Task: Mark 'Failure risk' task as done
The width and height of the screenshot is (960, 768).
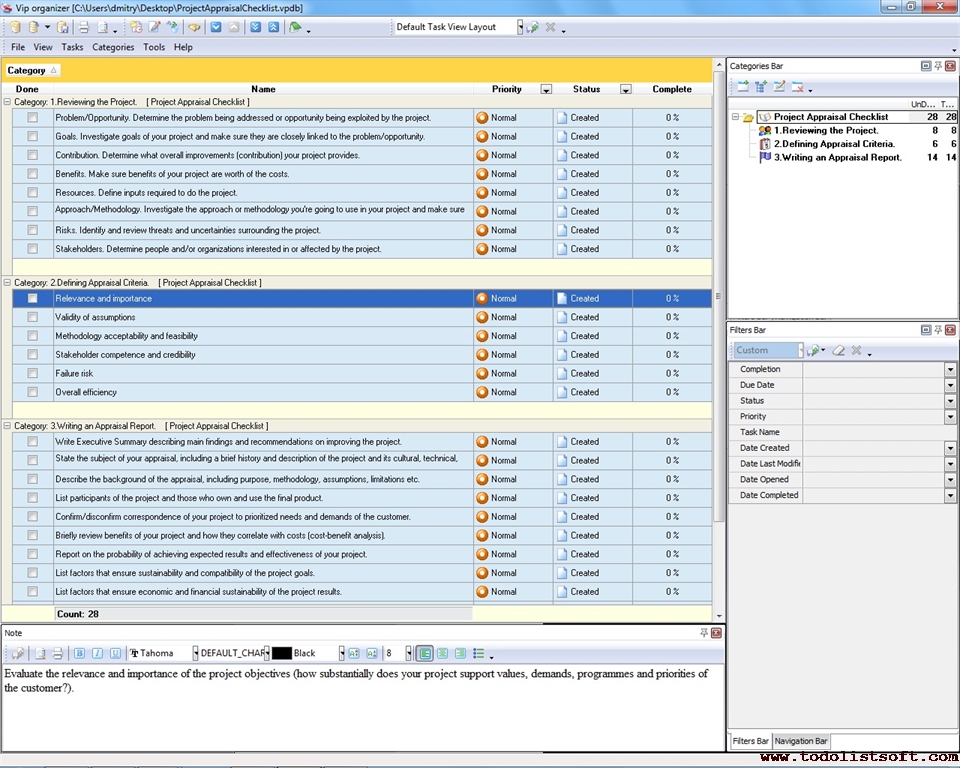Action: tap(33, 373)
